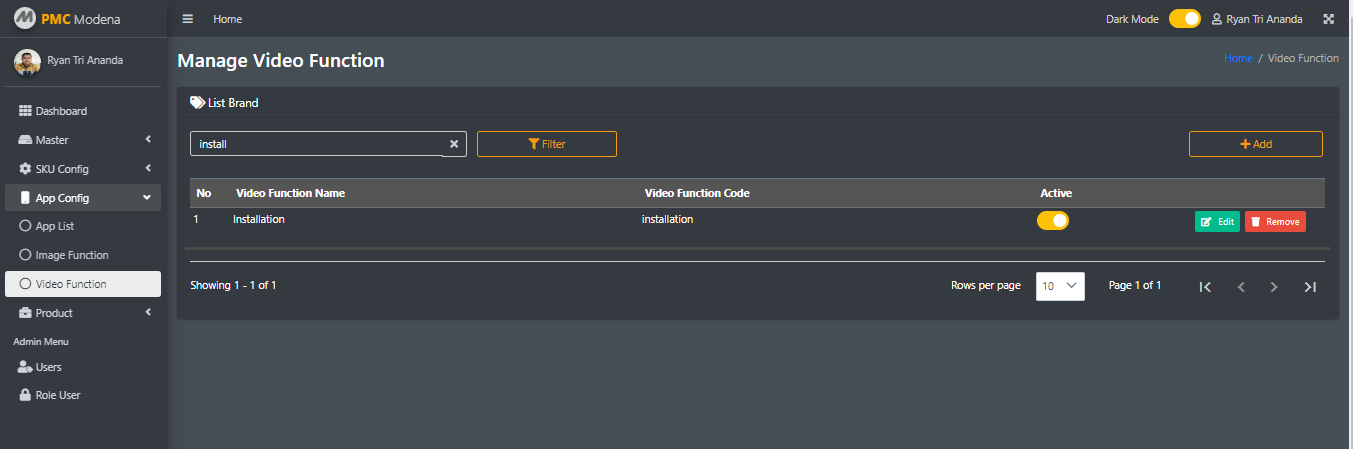Viewport: 1353px width, 449px height.
Task: Expand the Master sidebar menu
Action: pos(82,140)
